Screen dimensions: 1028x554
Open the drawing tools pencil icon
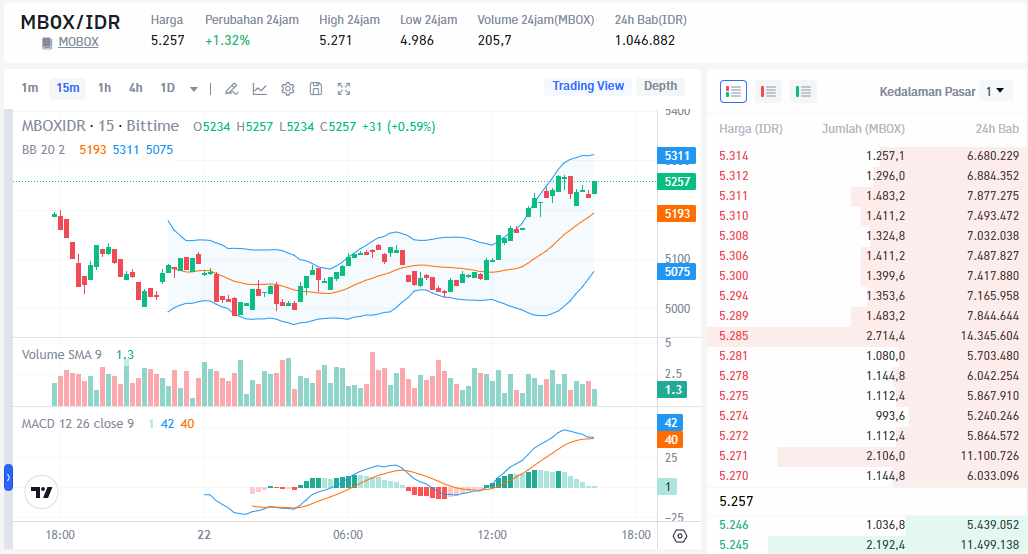click(231, 89)
